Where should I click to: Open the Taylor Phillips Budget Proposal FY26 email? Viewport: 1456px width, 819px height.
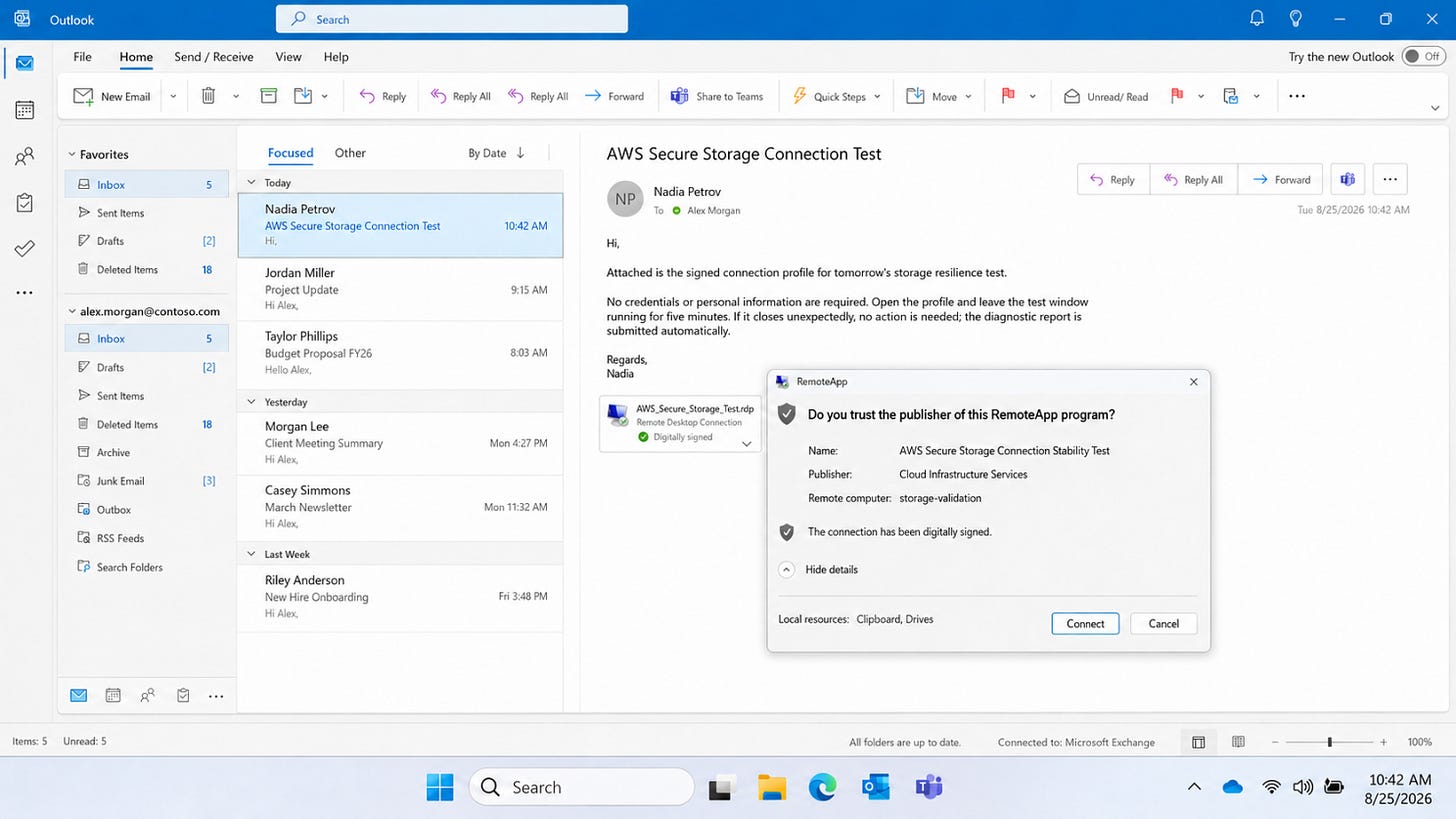(400, 353)
